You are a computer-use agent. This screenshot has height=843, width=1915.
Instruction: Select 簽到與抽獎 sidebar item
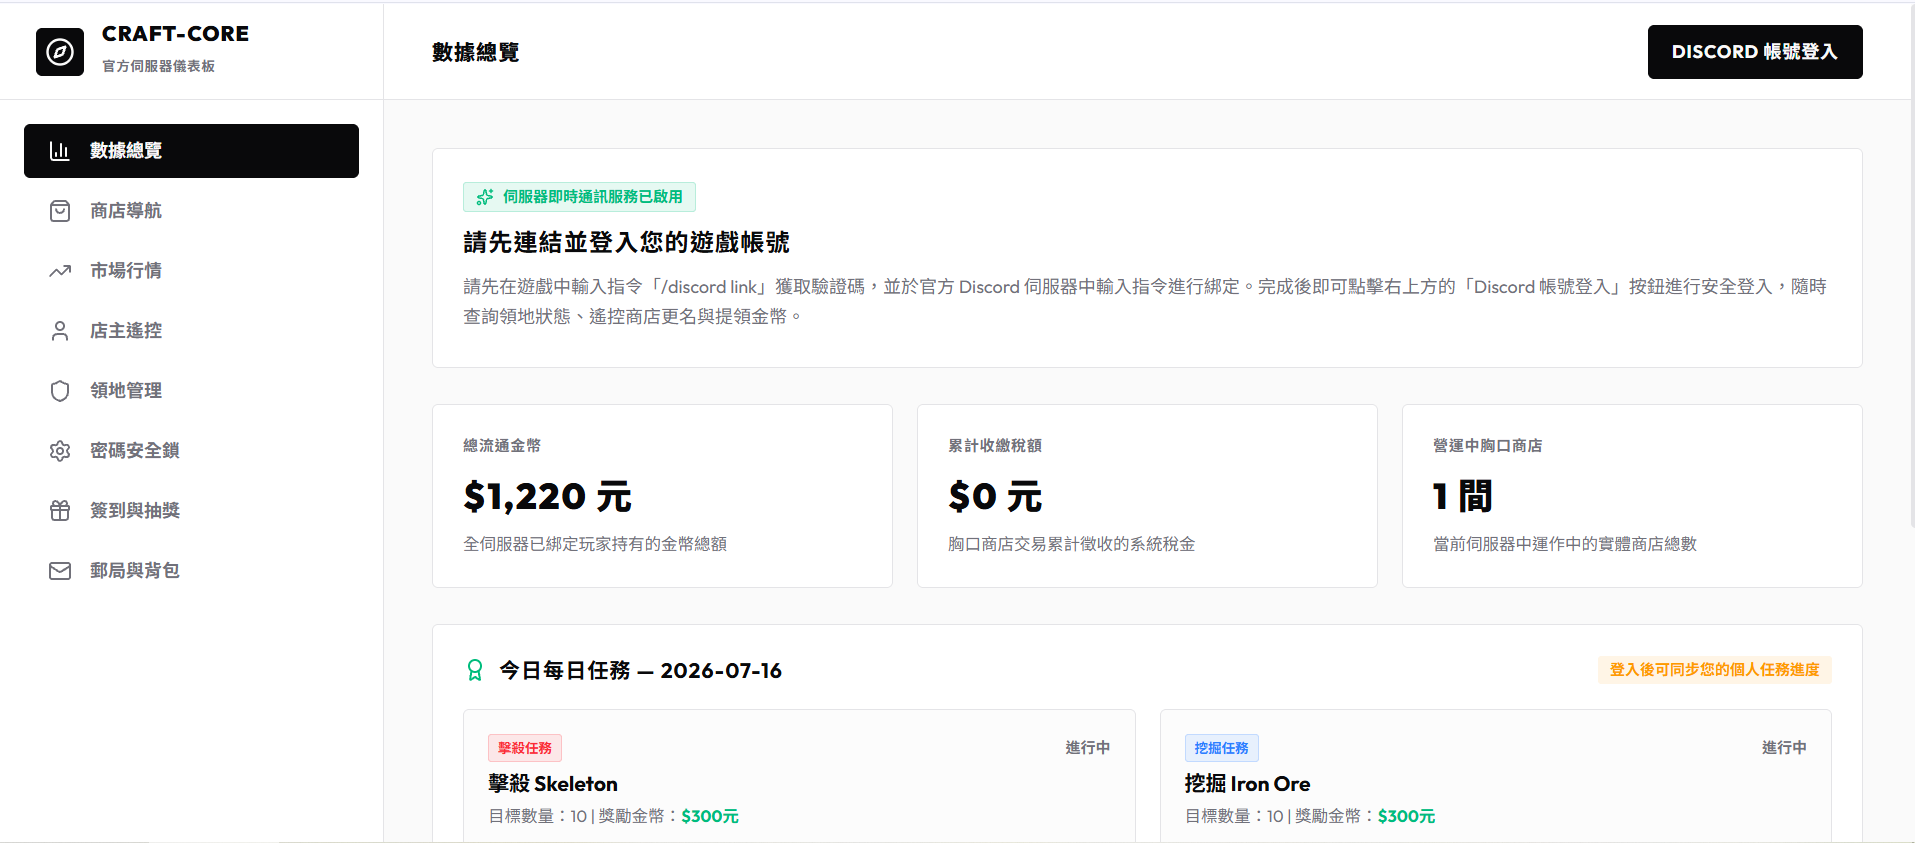[x=191, y=511]
